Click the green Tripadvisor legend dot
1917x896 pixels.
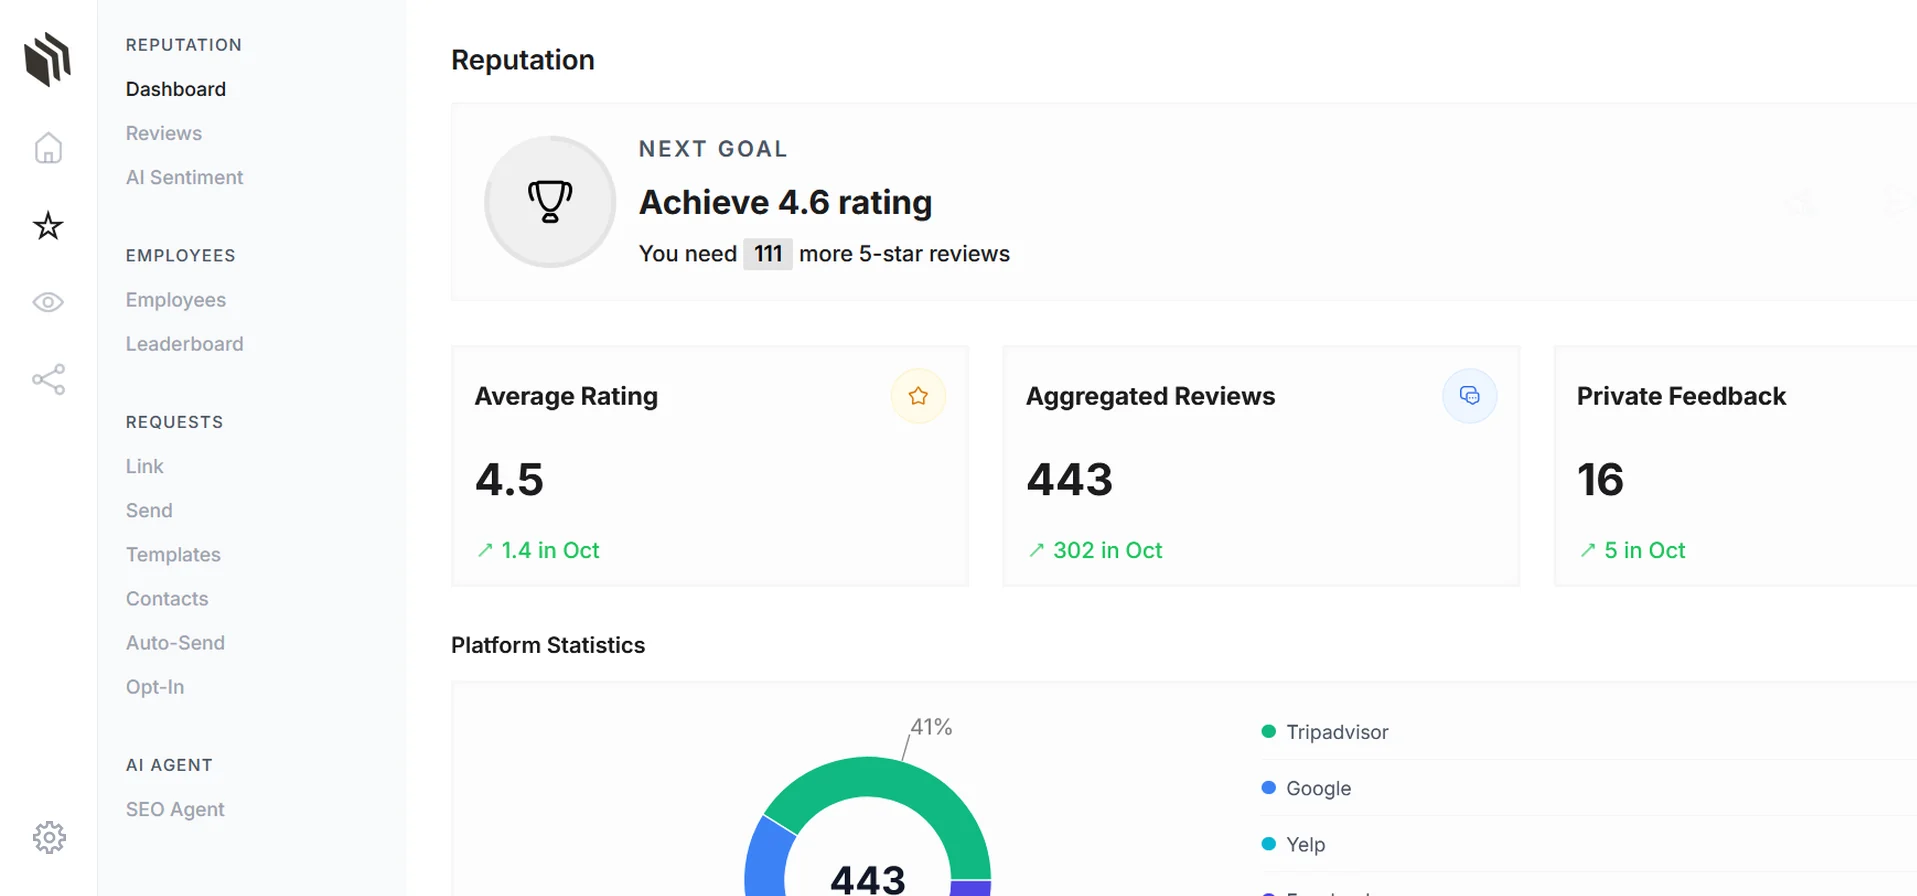click(1269, 731)
